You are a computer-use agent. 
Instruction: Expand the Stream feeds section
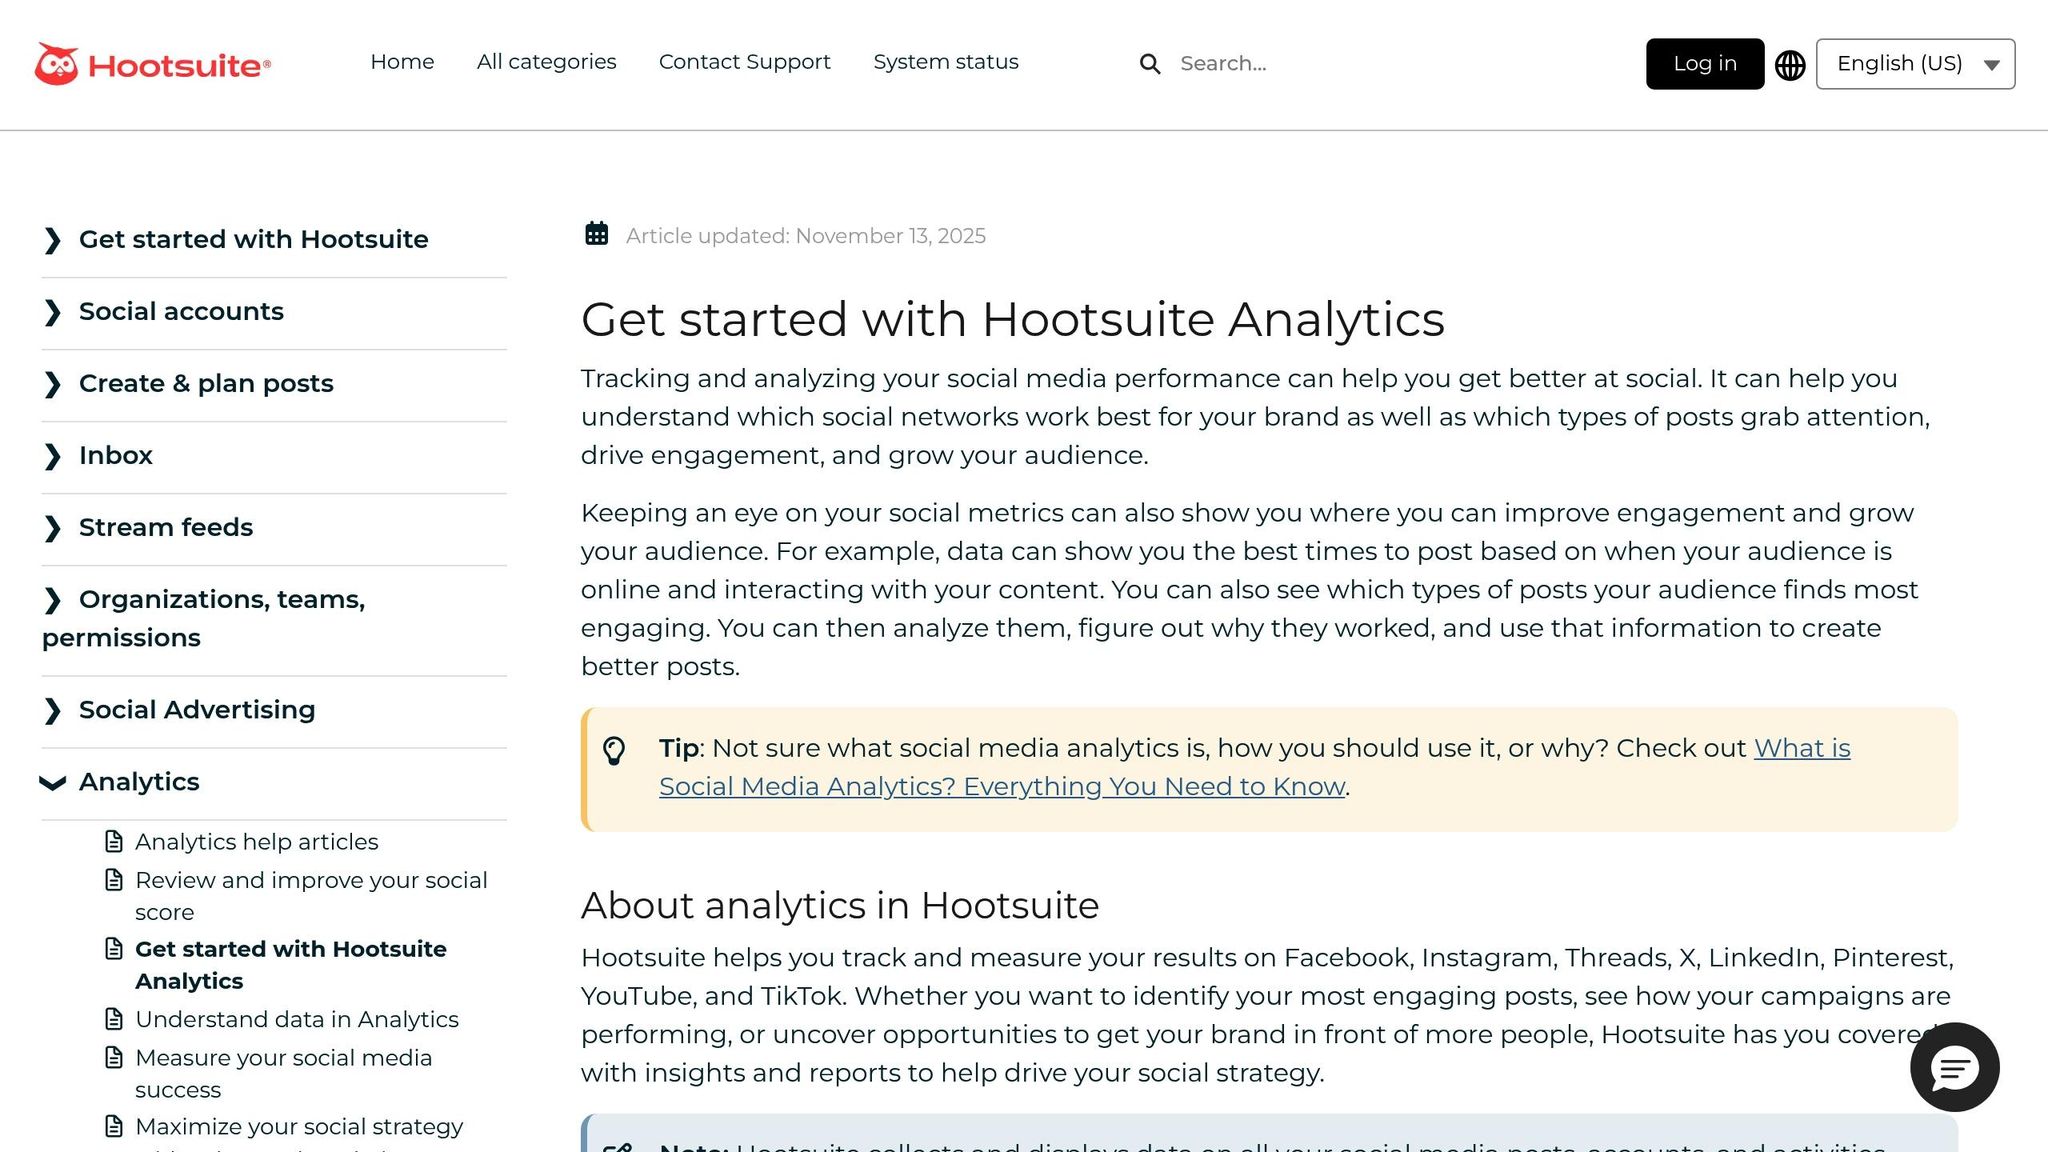tap(165, 527)
